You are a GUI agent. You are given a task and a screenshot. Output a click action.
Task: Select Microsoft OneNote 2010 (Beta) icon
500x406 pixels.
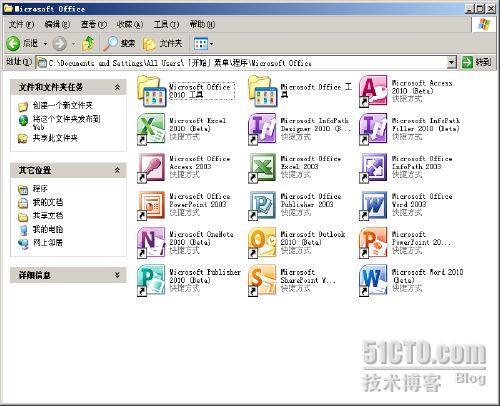(151, 243)
